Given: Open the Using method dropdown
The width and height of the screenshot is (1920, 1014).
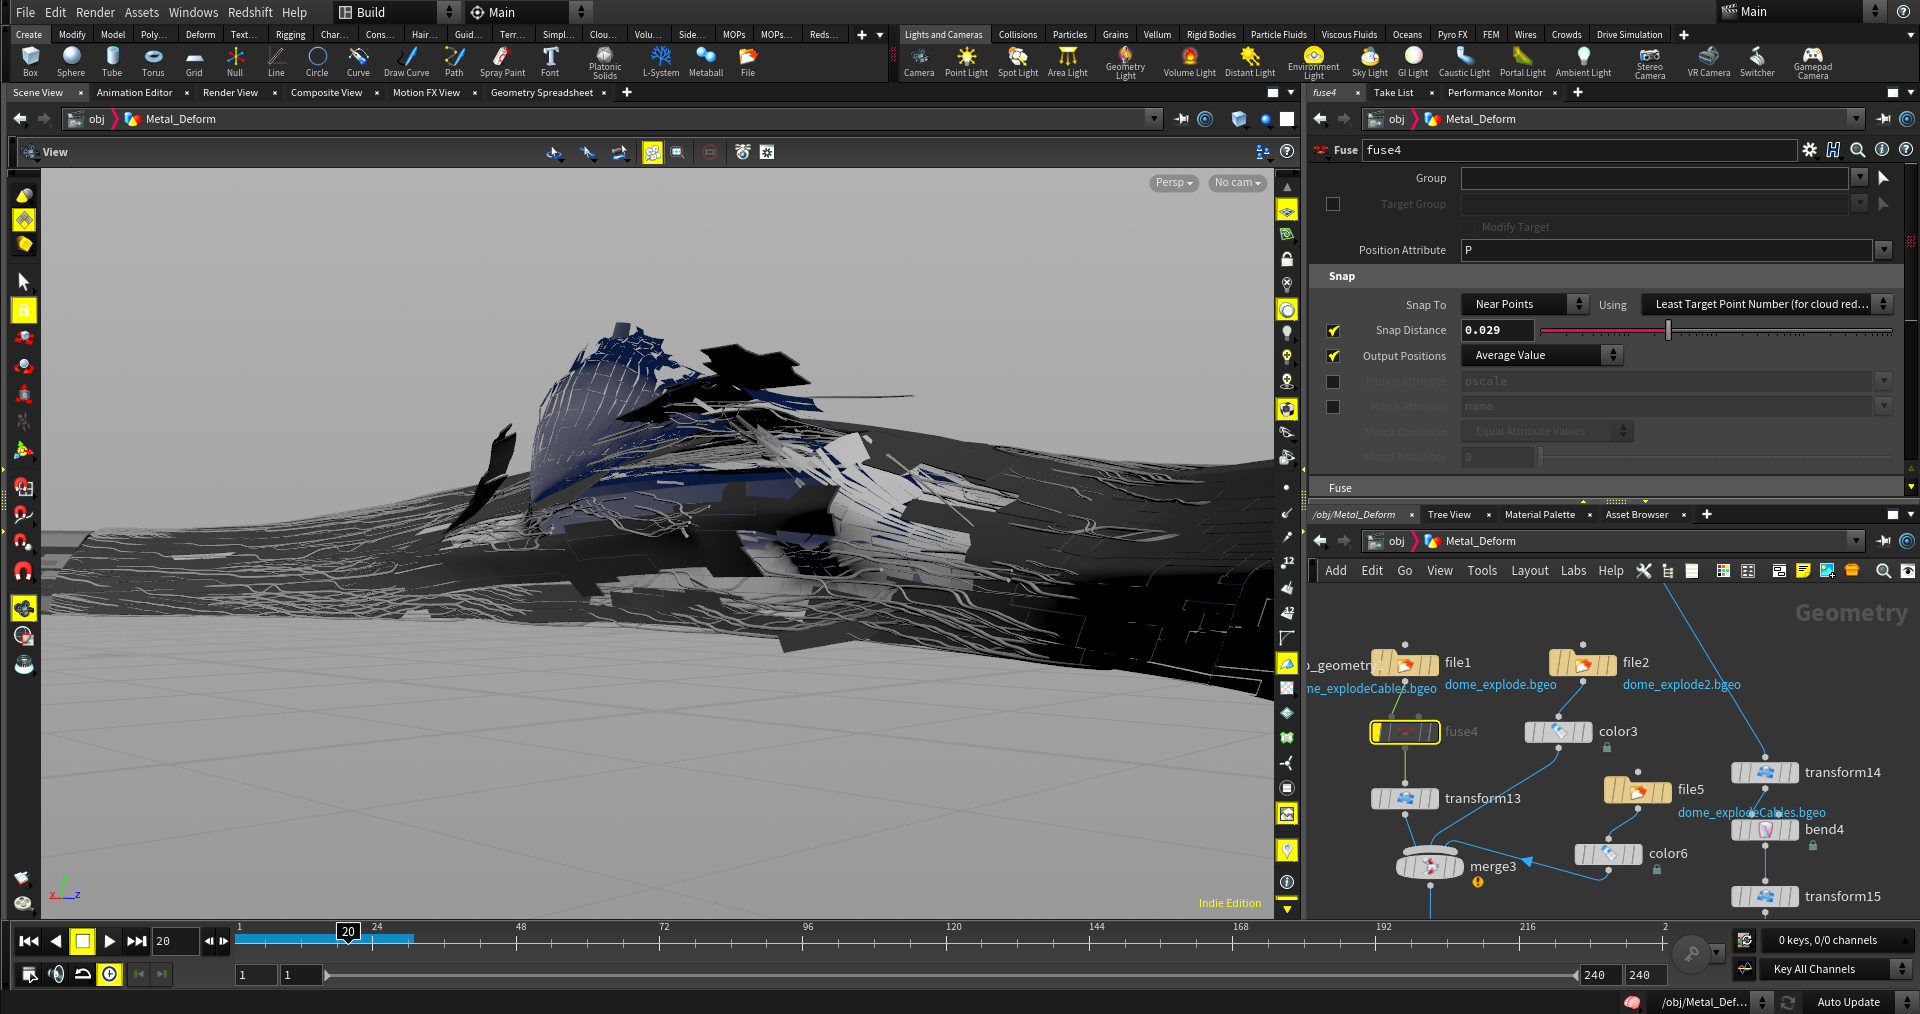Looking at the screenshot, I should tap(1767, 304).
